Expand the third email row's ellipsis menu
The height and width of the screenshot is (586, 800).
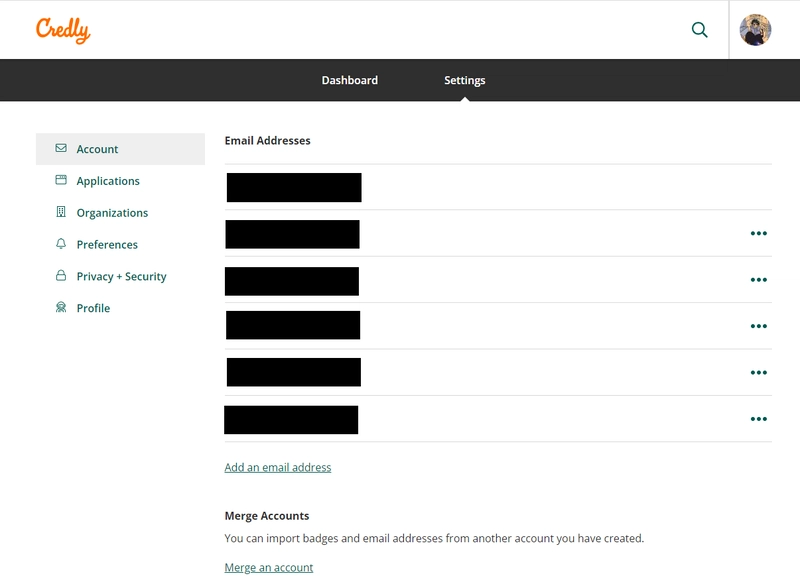[758, 280]
